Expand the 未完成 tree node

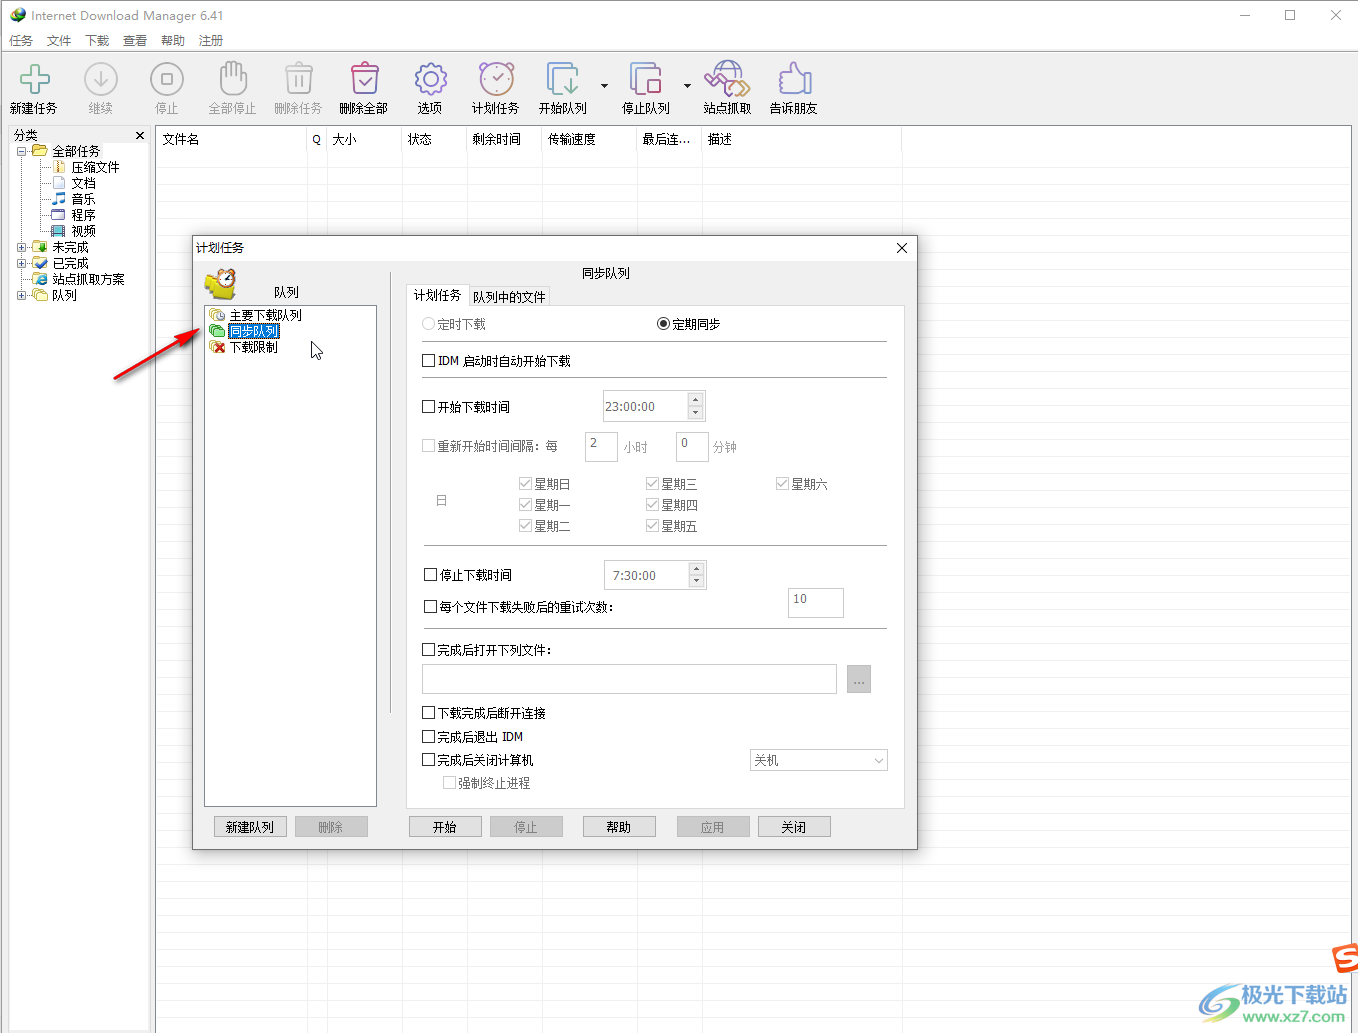click(22, 247)
